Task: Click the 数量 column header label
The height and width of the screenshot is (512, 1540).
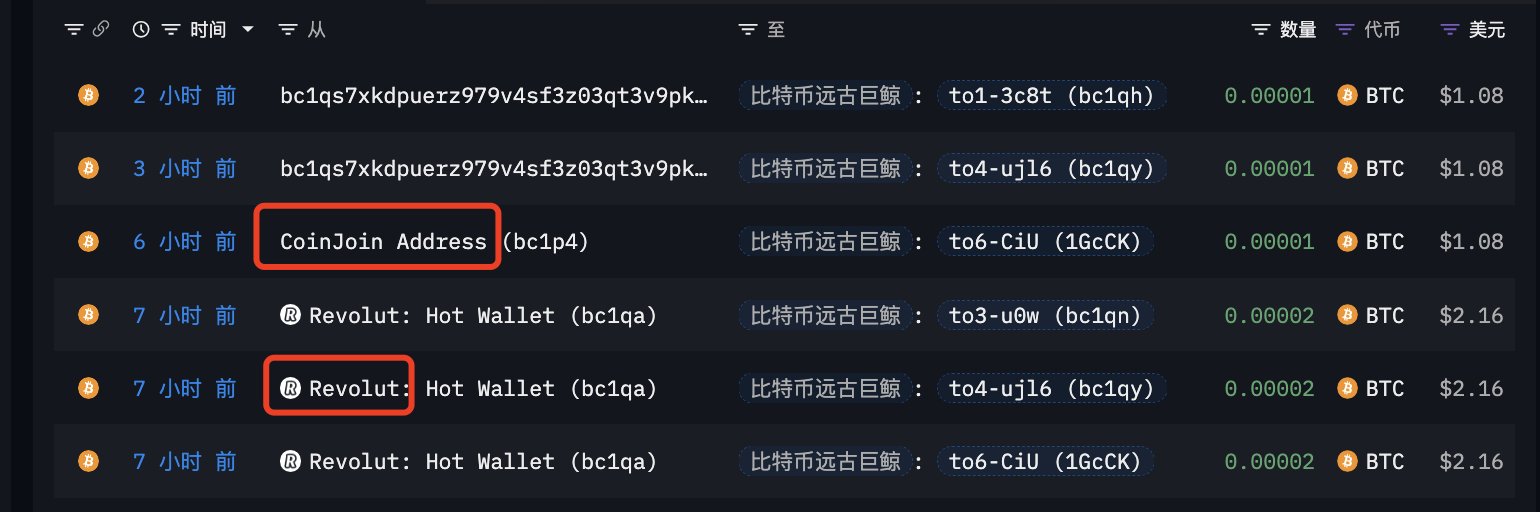Action: pyautogui.click(x=1298, y=30)
